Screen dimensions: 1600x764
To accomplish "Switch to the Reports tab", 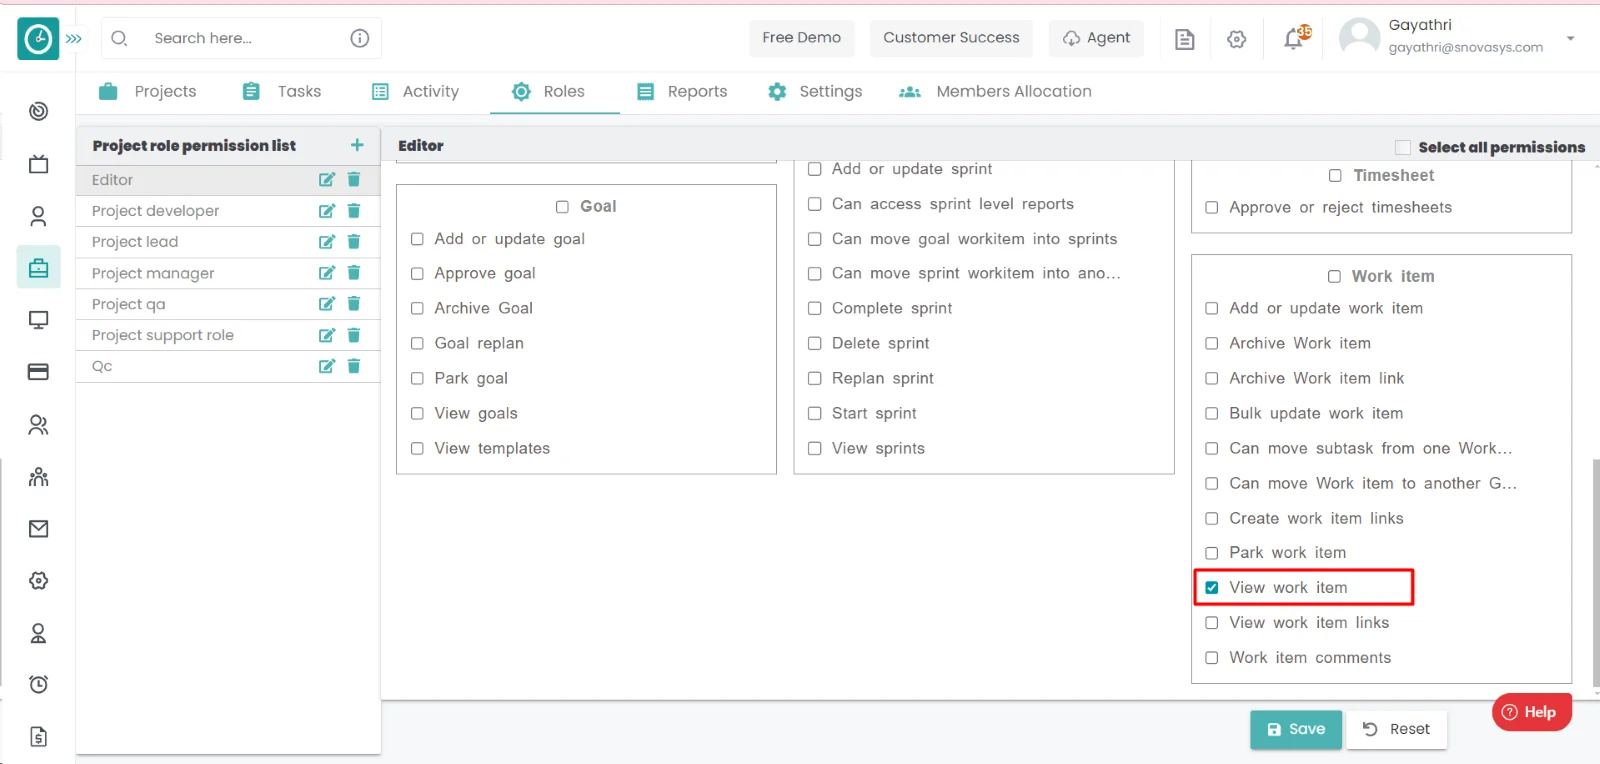I will tap(682, 91).
